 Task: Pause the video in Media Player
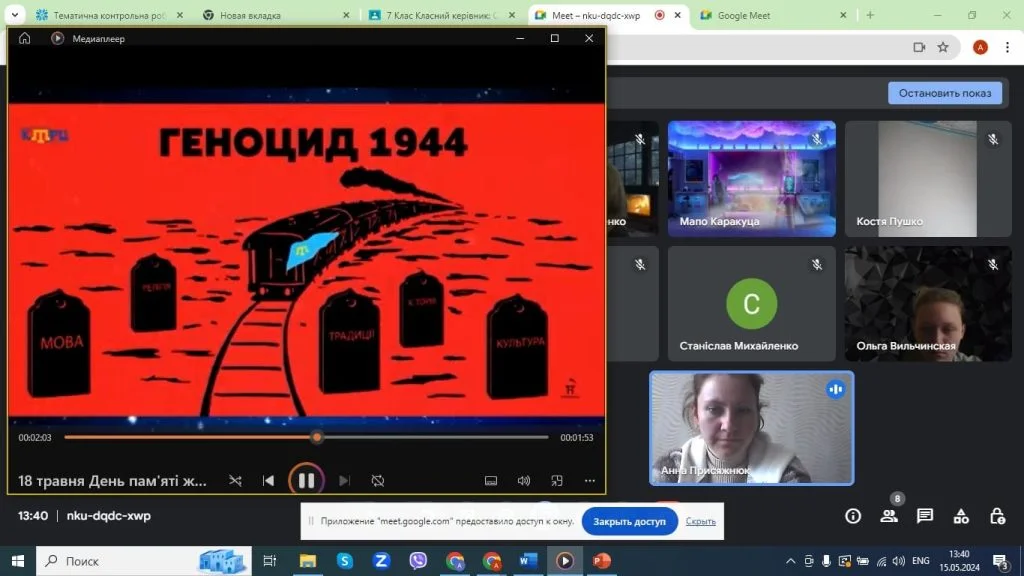[306, 481]
